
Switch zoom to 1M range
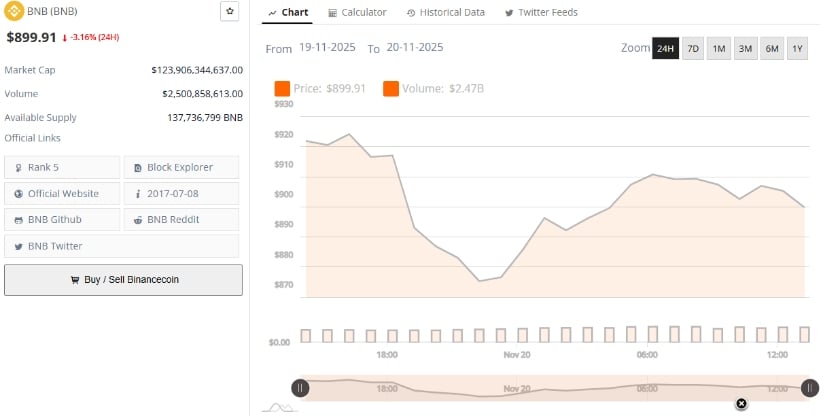coord(719,49)
